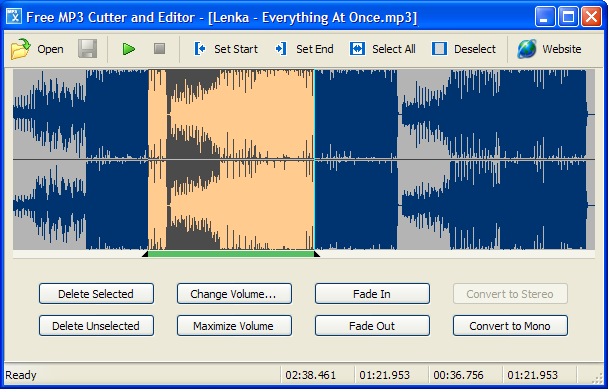Image resolution: width=608 pixels, height=389 pixels.
Task: Click the Select All icon
Action: coord(357,49)
